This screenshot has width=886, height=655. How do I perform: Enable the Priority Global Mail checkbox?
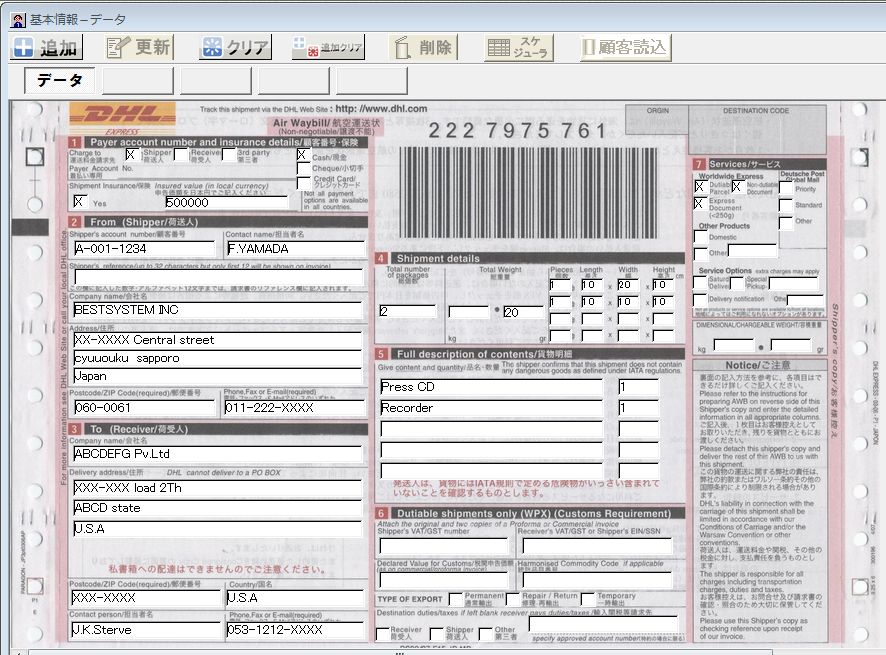(x=786, y=188)
